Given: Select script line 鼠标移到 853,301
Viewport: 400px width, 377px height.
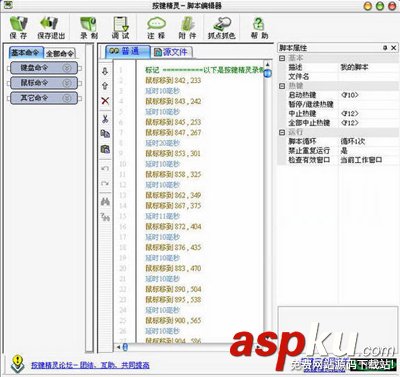Looking at the screenshot, I should (x=173, y=153).
